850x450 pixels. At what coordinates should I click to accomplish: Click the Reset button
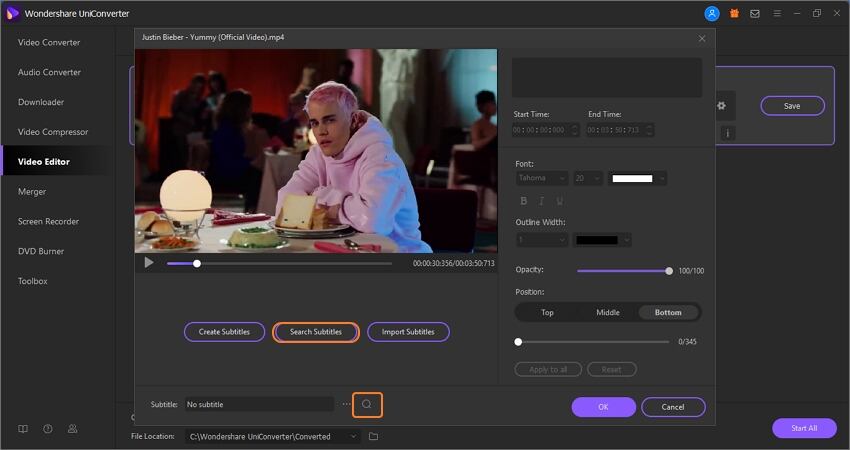tap(611, 369)
